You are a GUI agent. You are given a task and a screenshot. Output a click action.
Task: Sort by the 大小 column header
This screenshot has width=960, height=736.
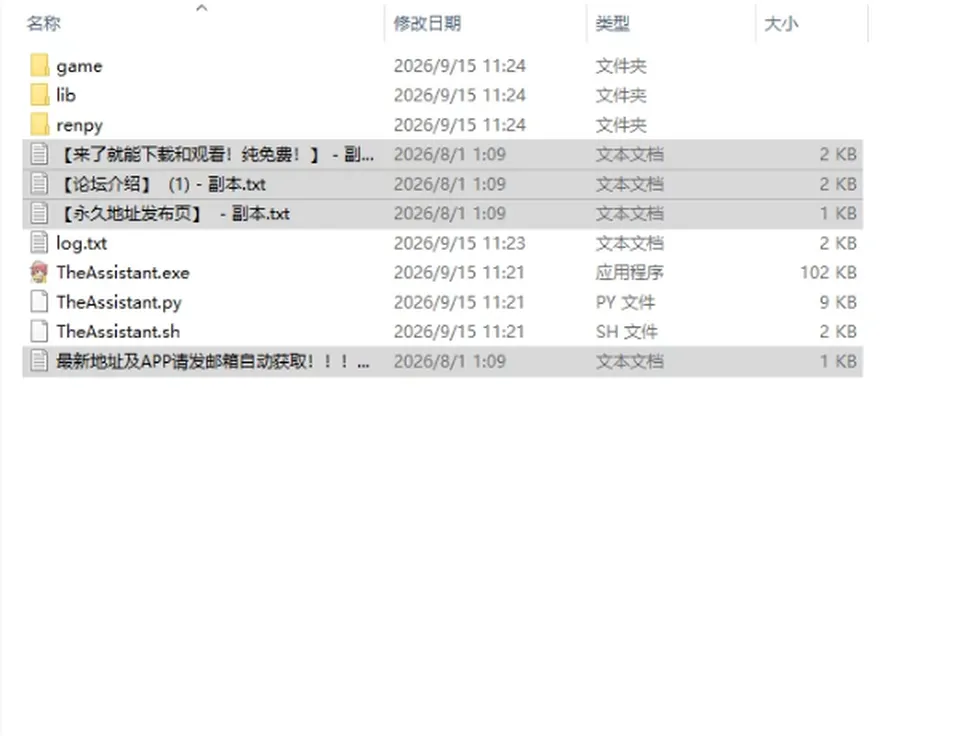tap(781, 23)
